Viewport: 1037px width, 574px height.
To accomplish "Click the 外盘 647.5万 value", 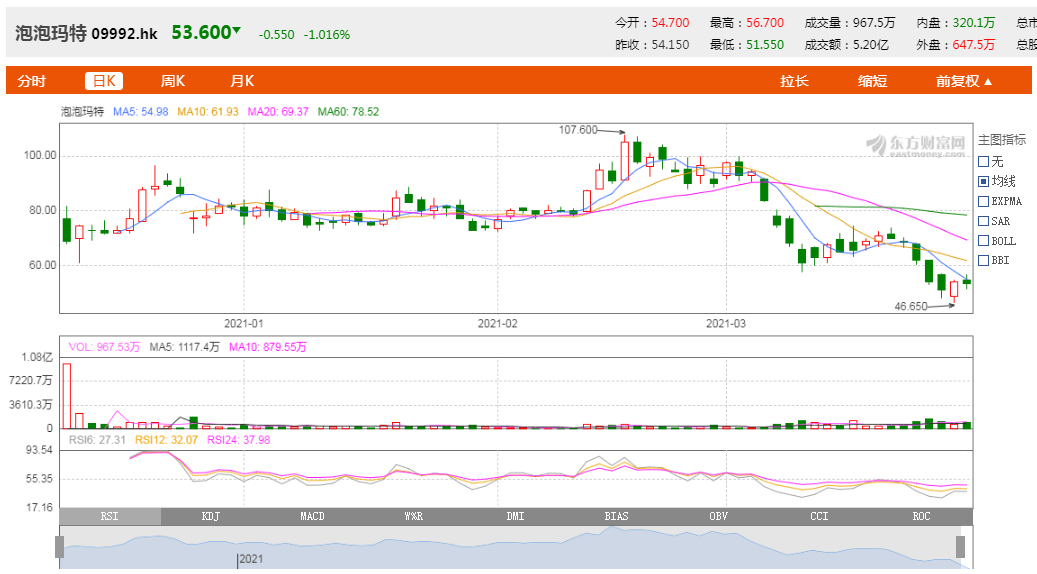I will coord(974,44).
